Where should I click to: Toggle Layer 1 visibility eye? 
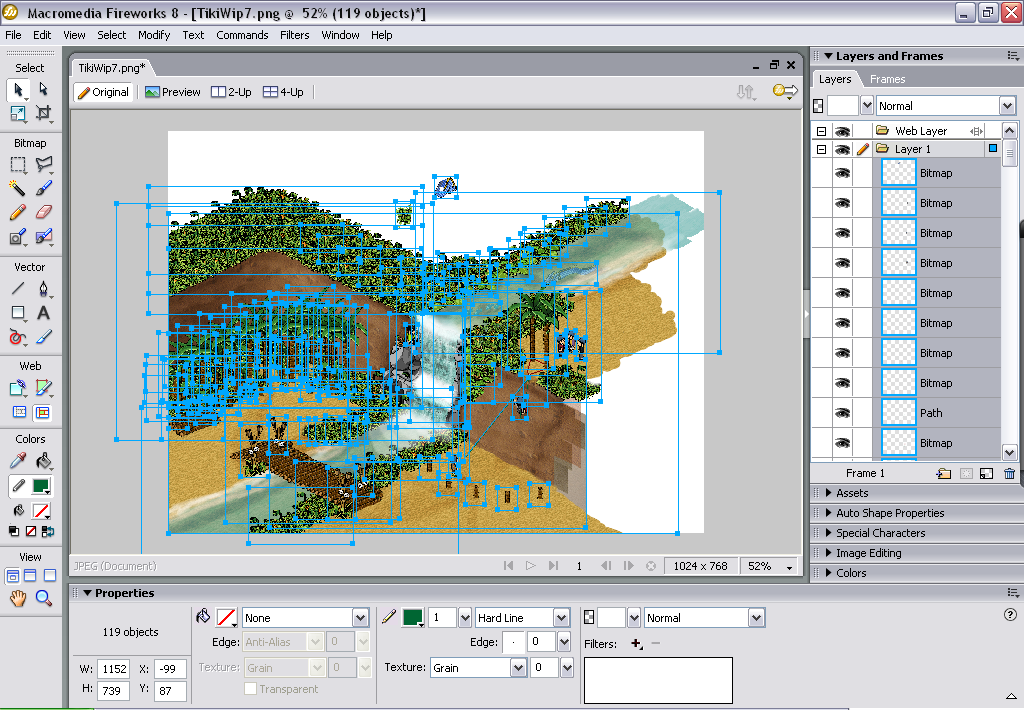click(842, 149)
